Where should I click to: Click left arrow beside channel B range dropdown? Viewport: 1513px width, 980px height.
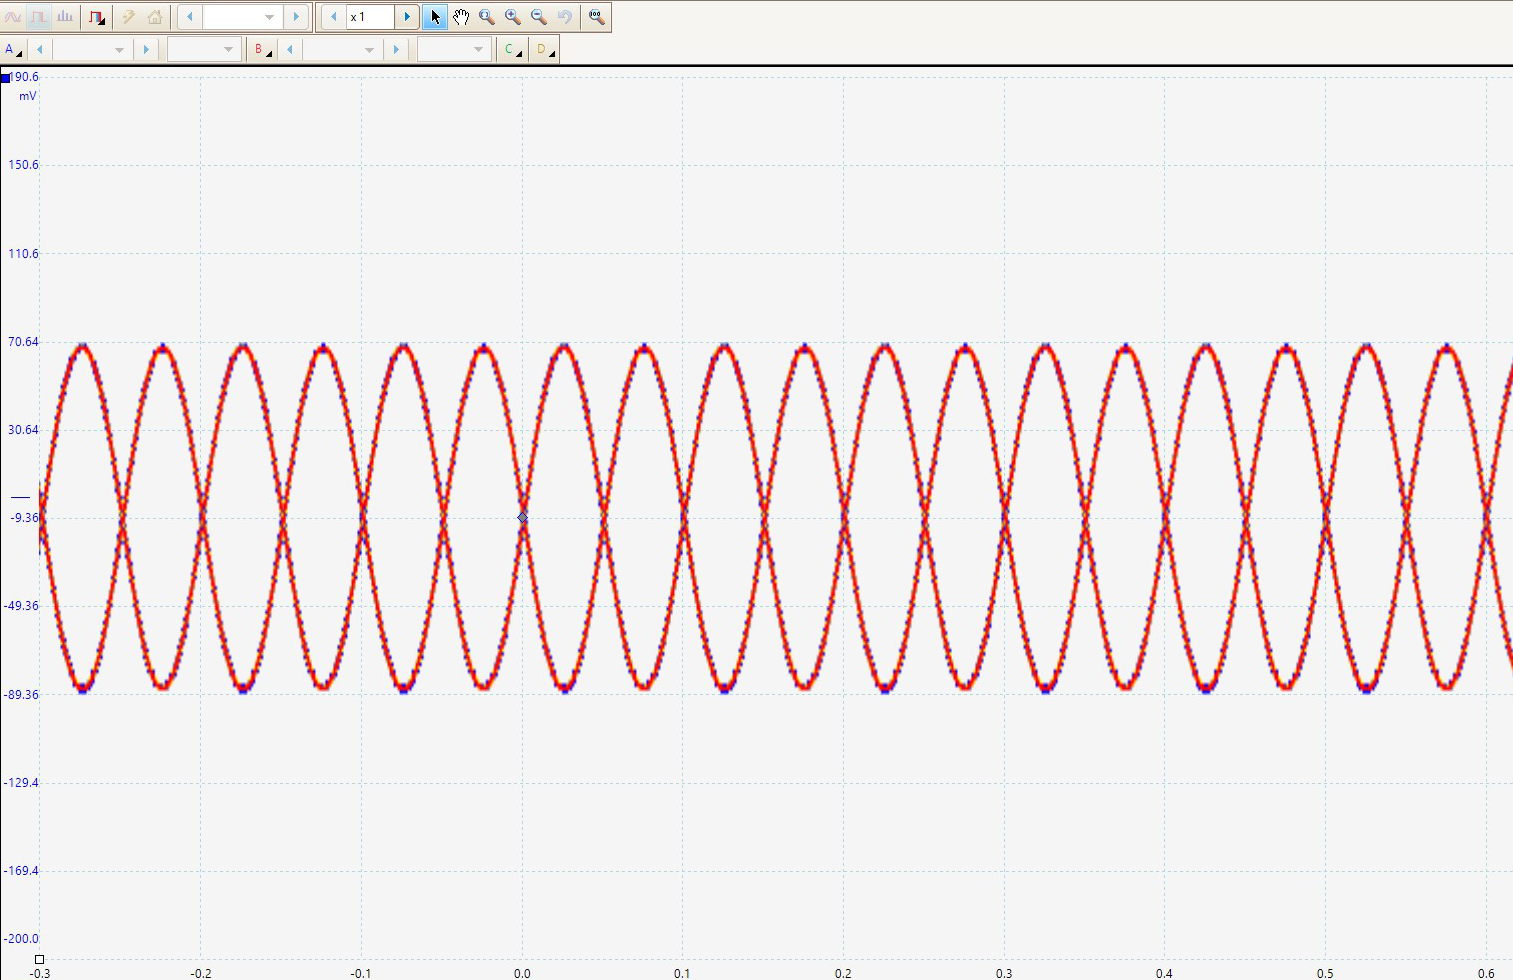point(290,49)
